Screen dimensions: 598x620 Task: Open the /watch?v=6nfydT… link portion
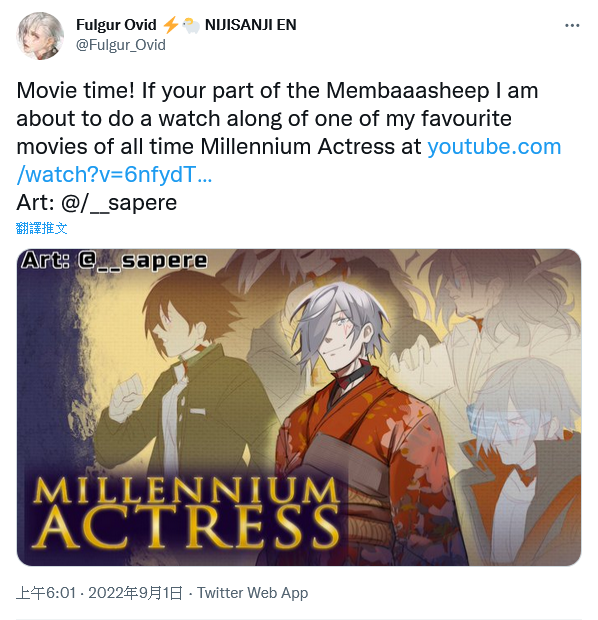(115, 174)
